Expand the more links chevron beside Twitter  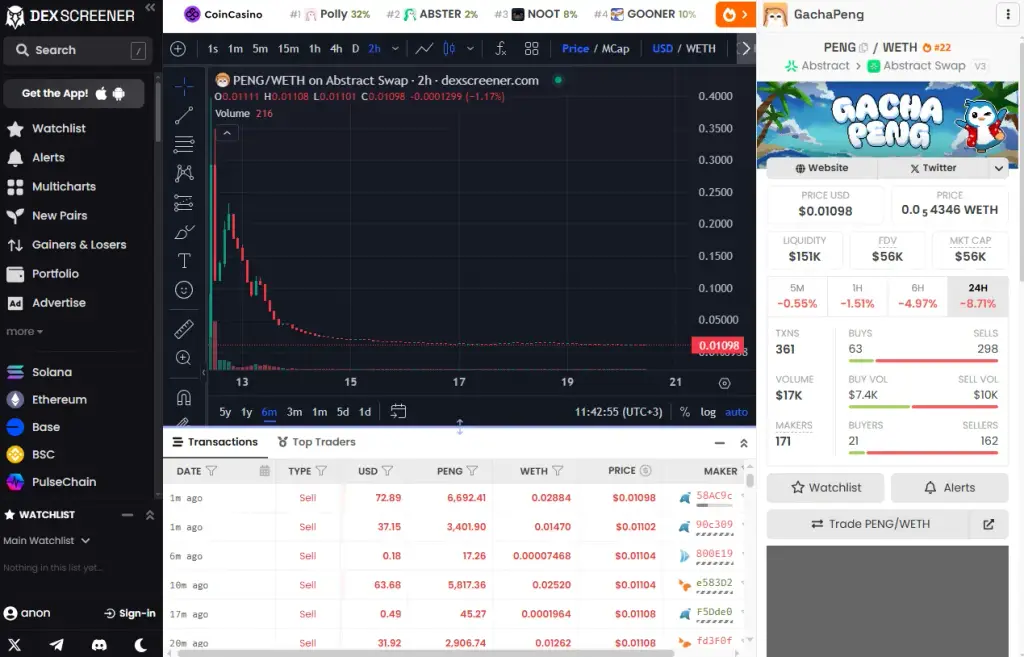point(999,168)
